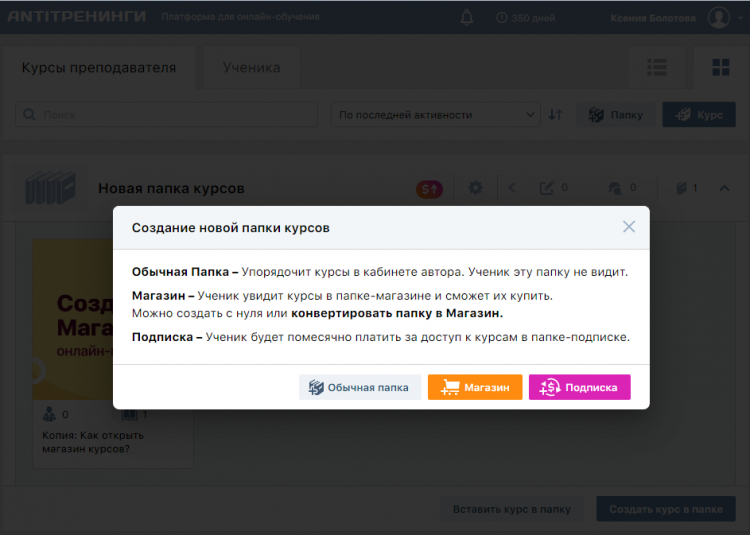Image resolution: width=750 pixels, height=535 pixels.
Task: Switch to grid view layout
Action: [x=720, y=67]
